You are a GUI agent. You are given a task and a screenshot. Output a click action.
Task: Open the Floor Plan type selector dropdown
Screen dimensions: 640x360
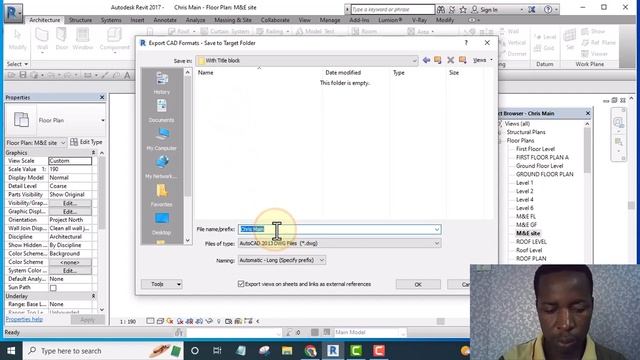(x=102, y=120)
